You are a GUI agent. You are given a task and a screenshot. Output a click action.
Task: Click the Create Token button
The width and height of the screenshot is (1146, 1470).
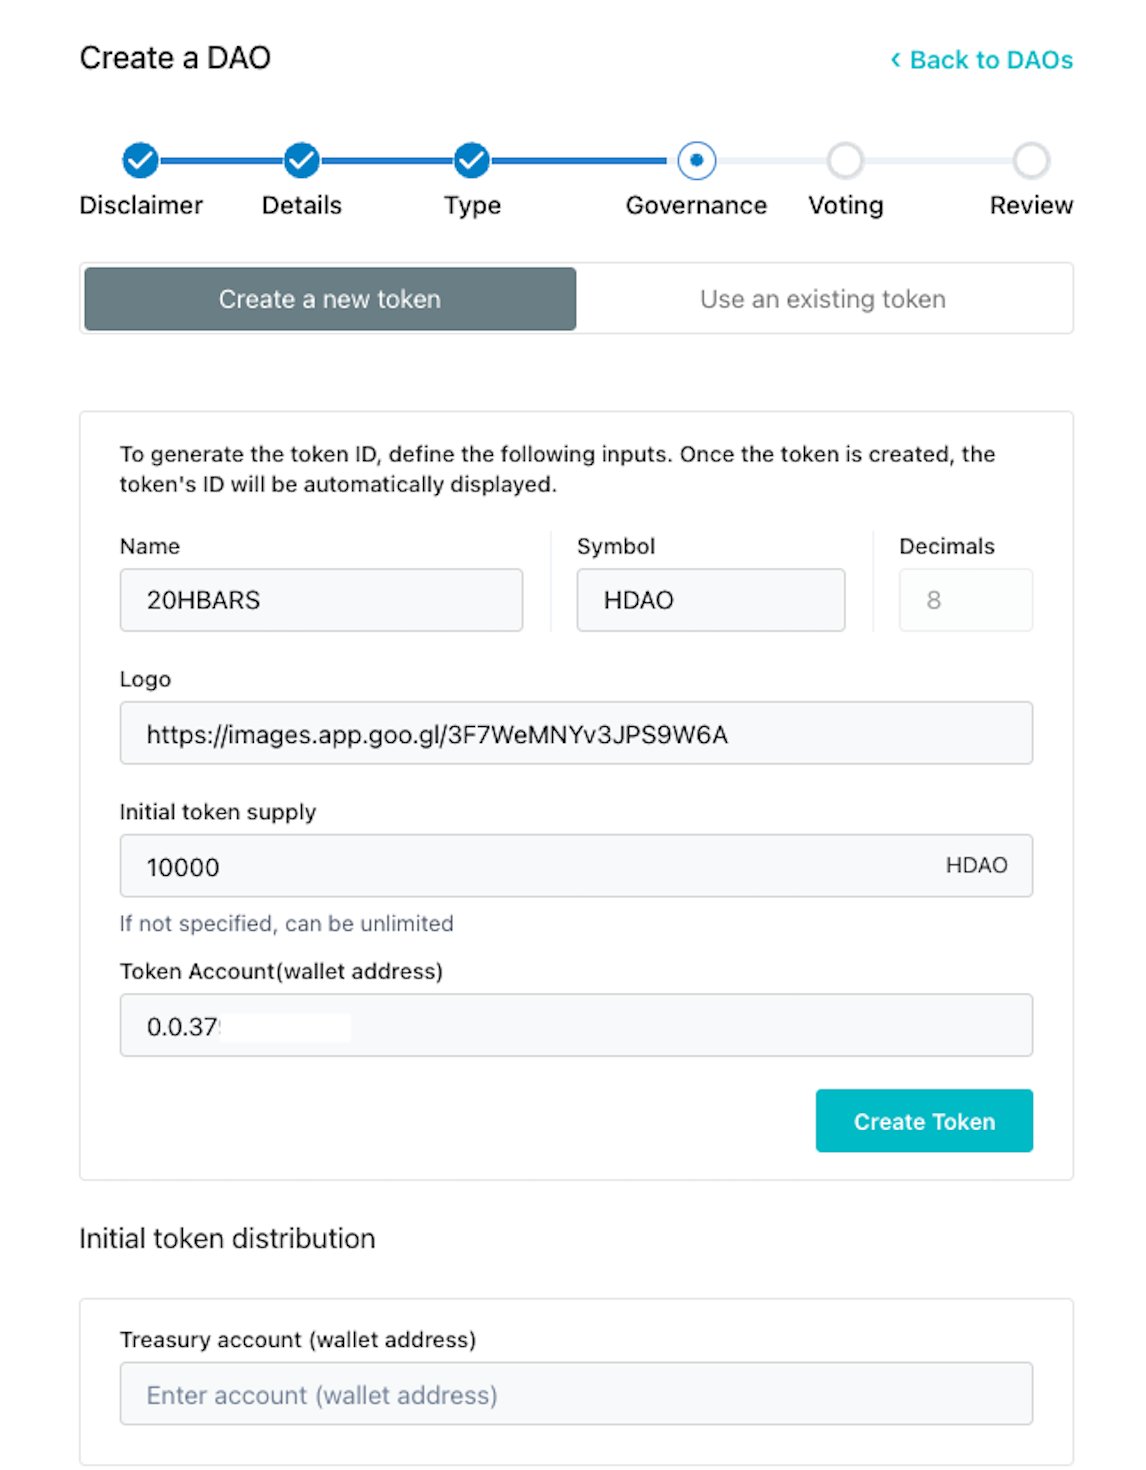(924, 1121)
